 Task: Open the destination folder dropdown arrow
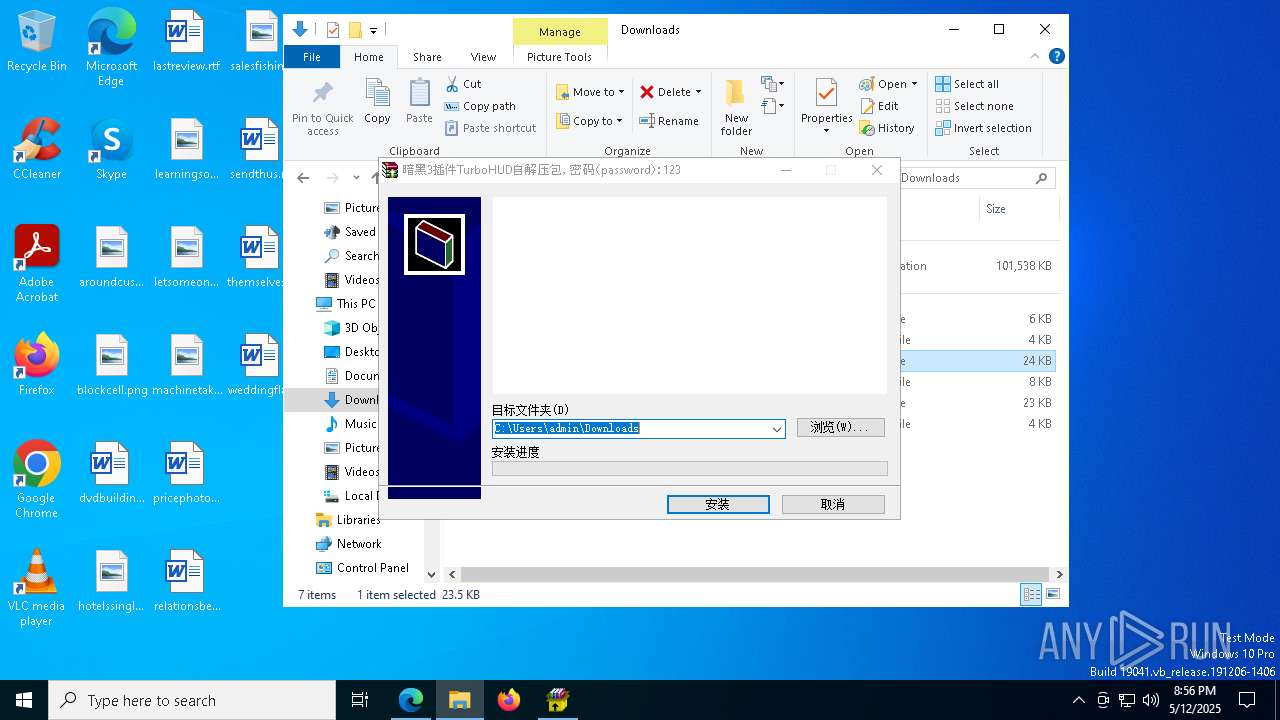point(776,428)
